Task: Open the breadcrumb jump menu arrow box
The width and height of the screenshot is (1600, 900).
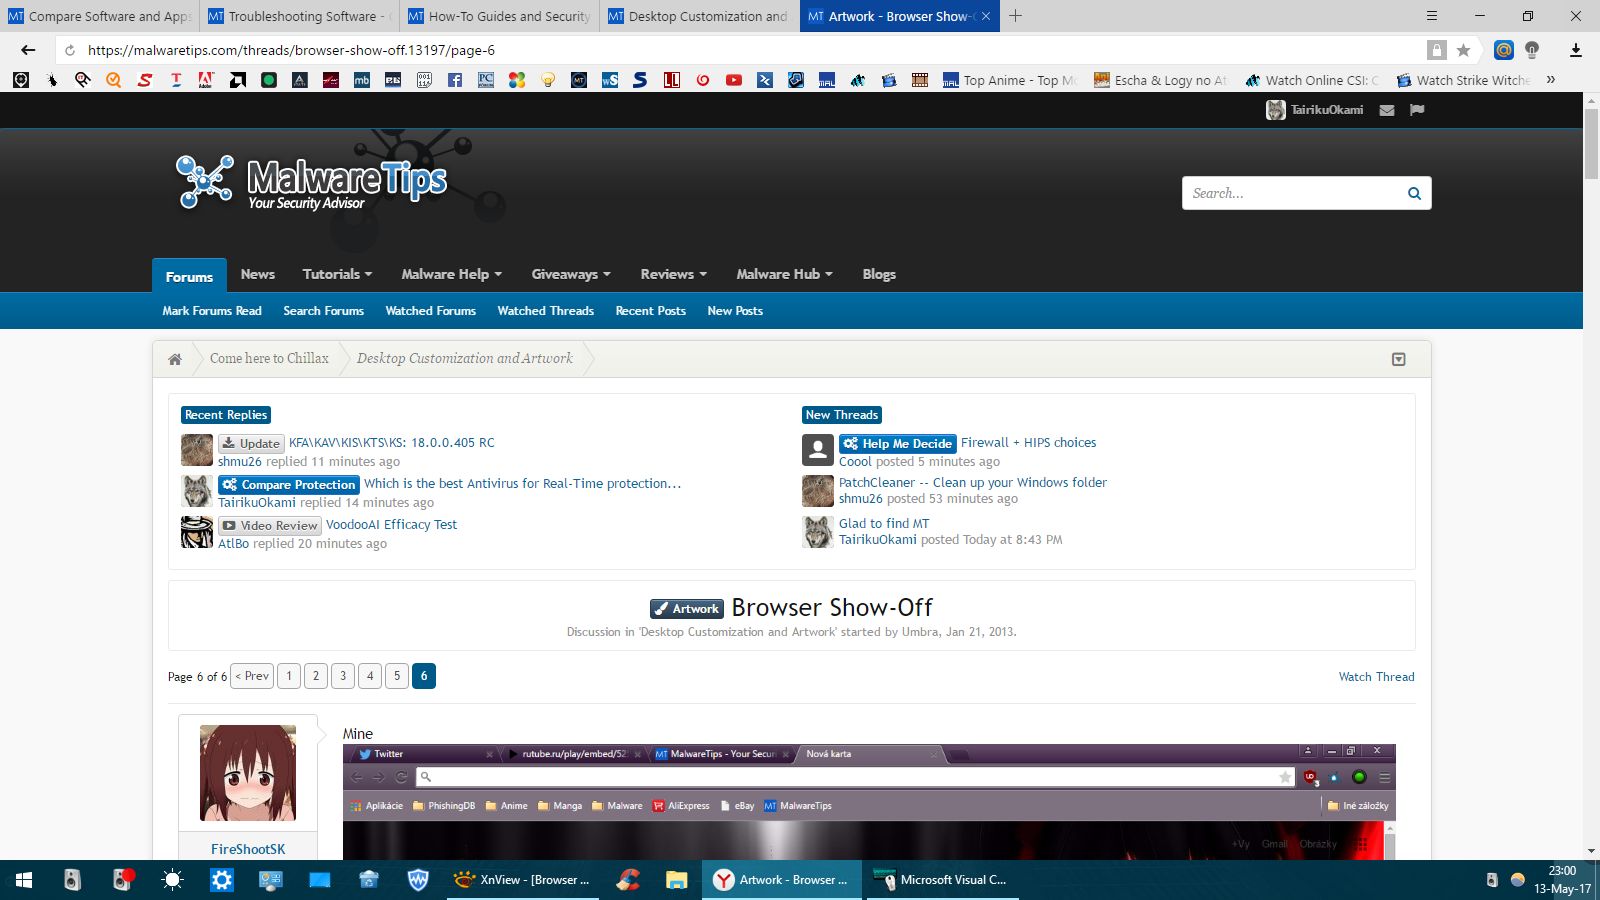Action: point(1399,359)
